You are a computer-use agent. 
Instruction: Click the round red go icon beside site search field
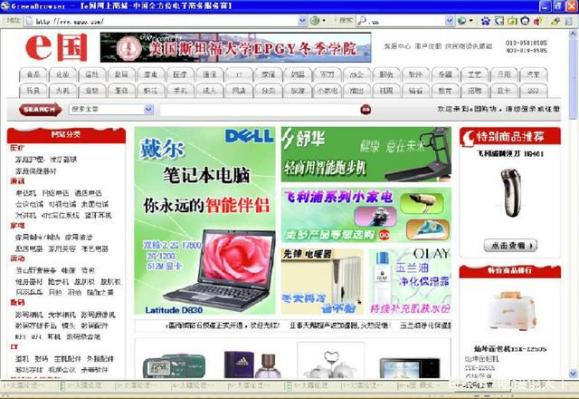tap(366, 110)
